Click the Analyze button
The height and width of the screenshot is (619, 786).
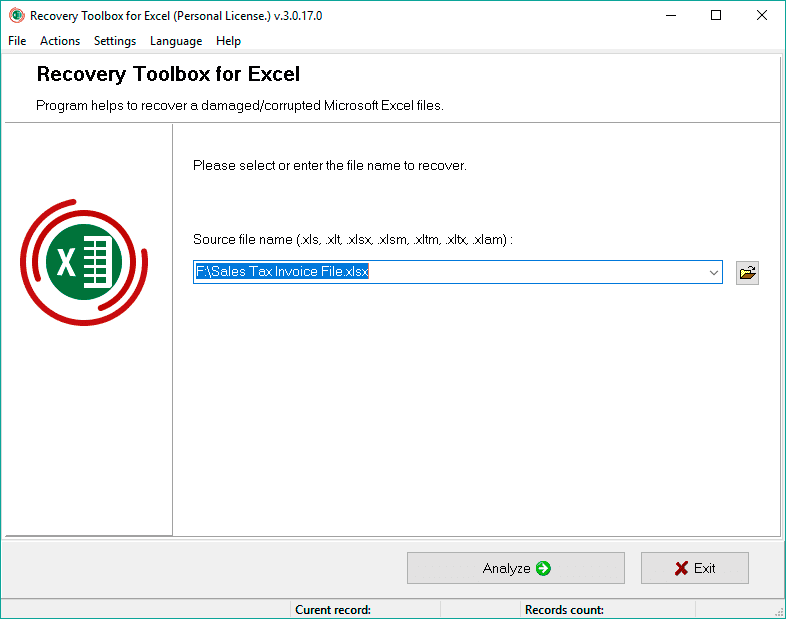coord(515,568)
